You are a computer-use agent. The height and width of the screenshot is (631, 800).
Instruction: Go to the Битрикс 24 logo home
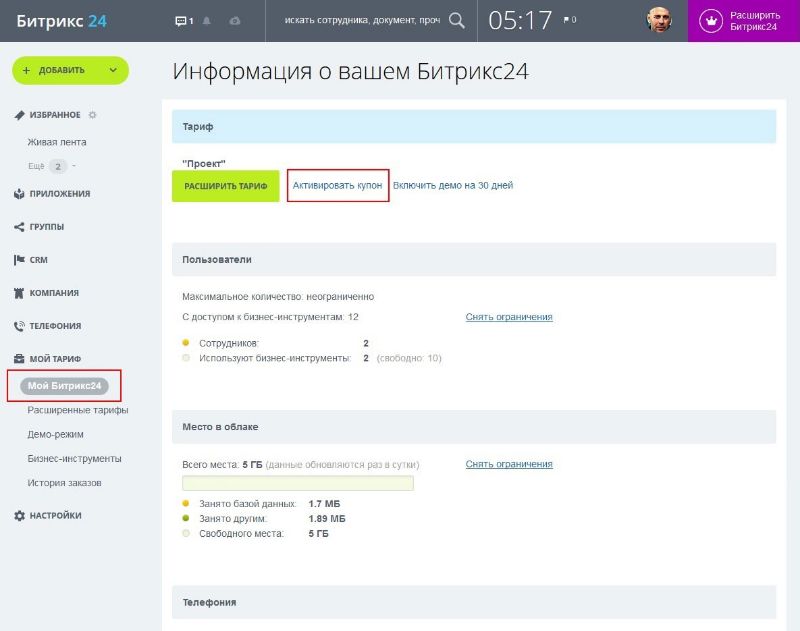pos(61,21)
